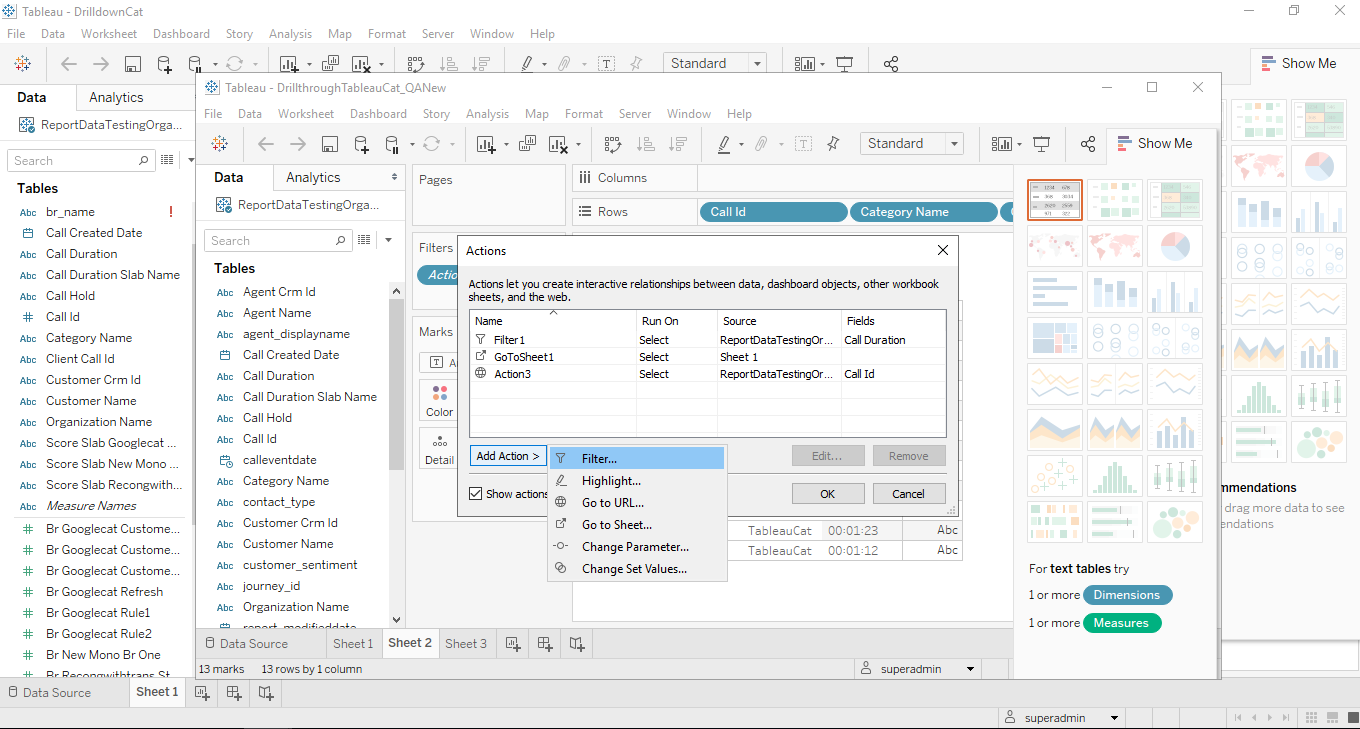Choose Go to URL... from Add Action menu

636,503
